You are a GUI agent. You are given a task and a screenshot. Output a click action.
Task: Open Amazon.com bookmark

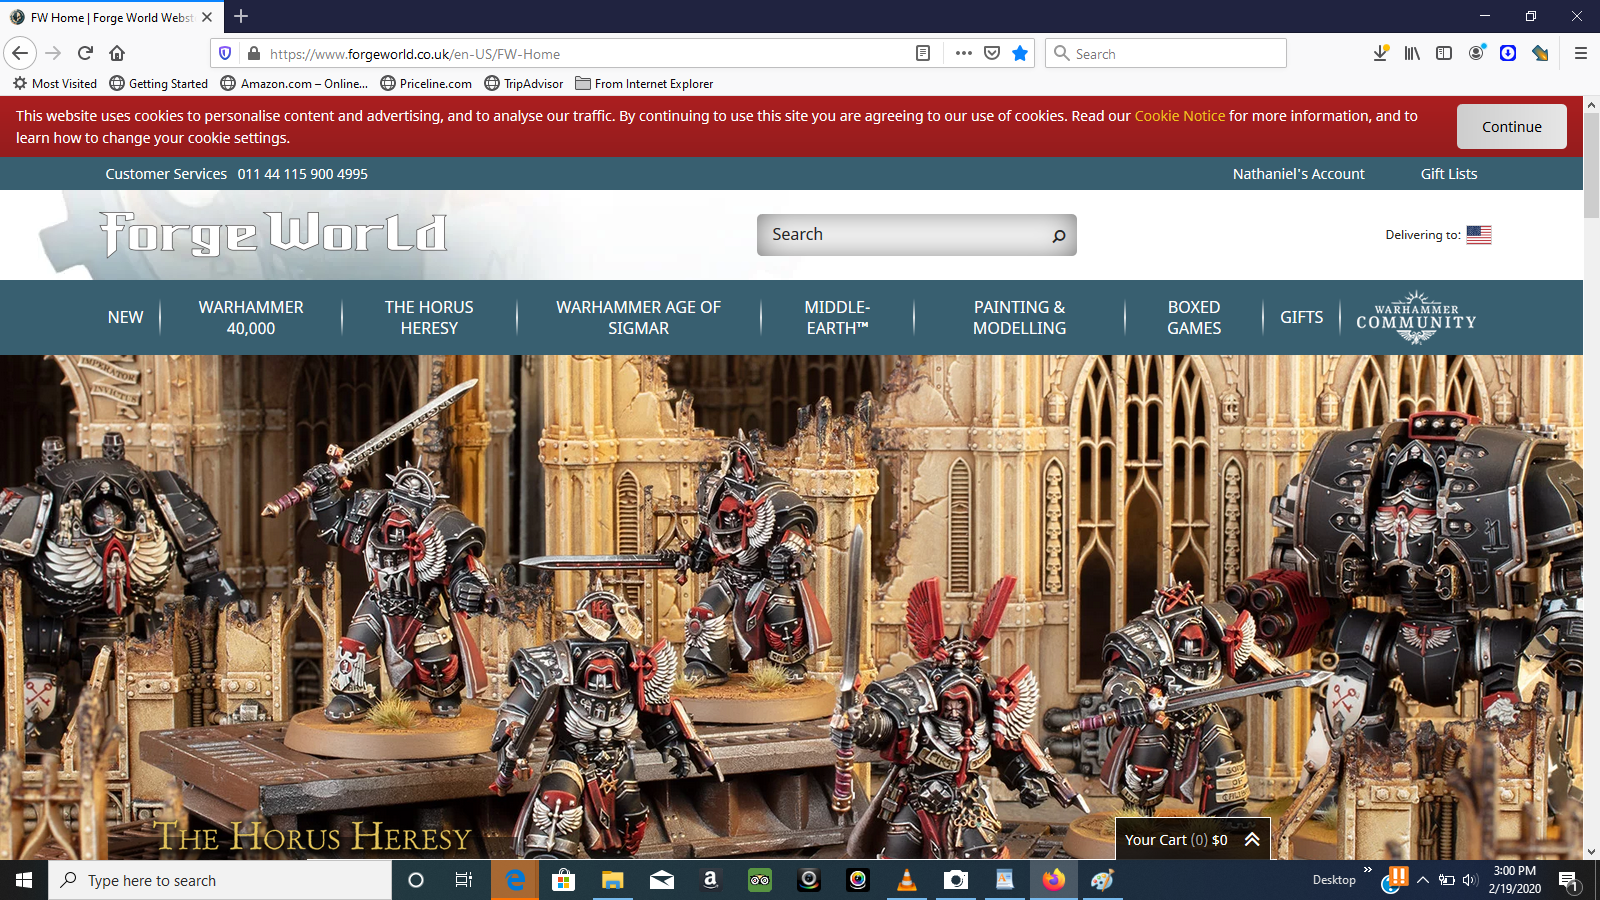click(x=294, y=84)
